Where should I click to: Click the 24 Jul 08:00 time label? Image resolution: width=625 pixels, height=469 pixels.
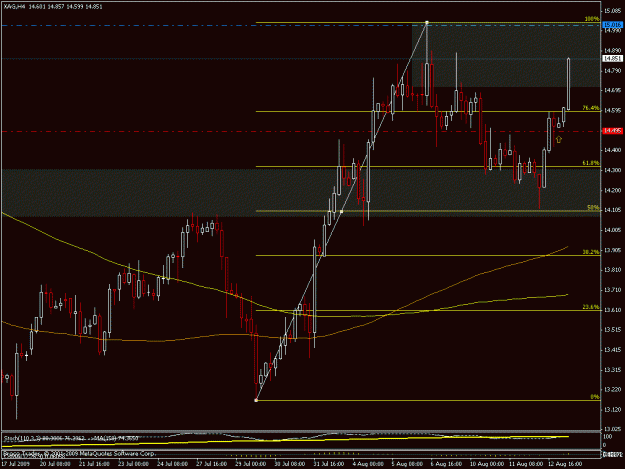pos(172,464)
